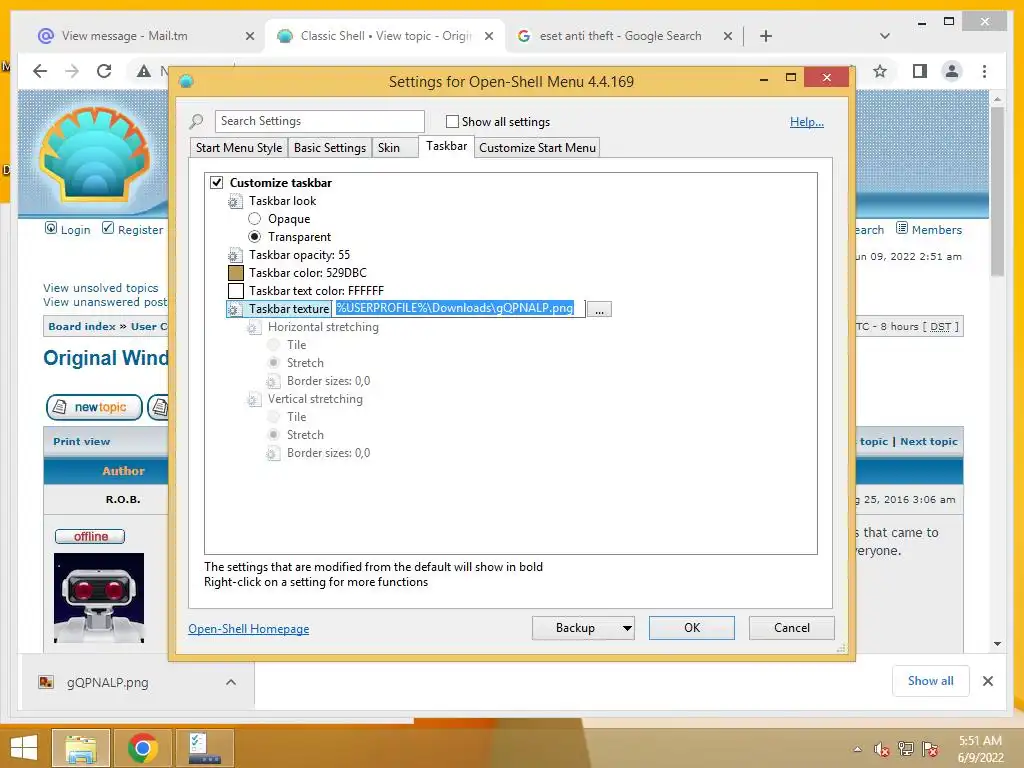Click browse button for texture path
The image size is (1024, 768).
coord(599,310)
